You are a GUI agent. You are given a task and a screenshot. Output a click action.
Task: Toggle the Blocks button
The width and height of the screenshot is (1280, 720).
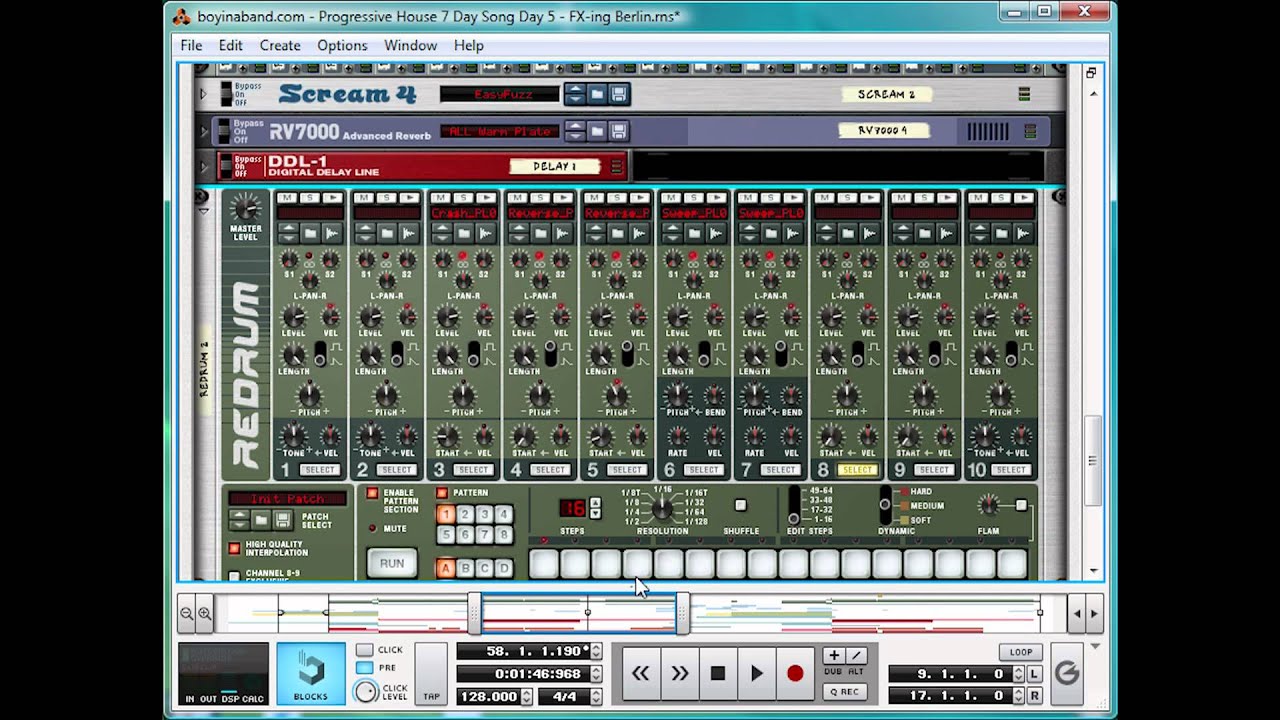tap(311, 674)
